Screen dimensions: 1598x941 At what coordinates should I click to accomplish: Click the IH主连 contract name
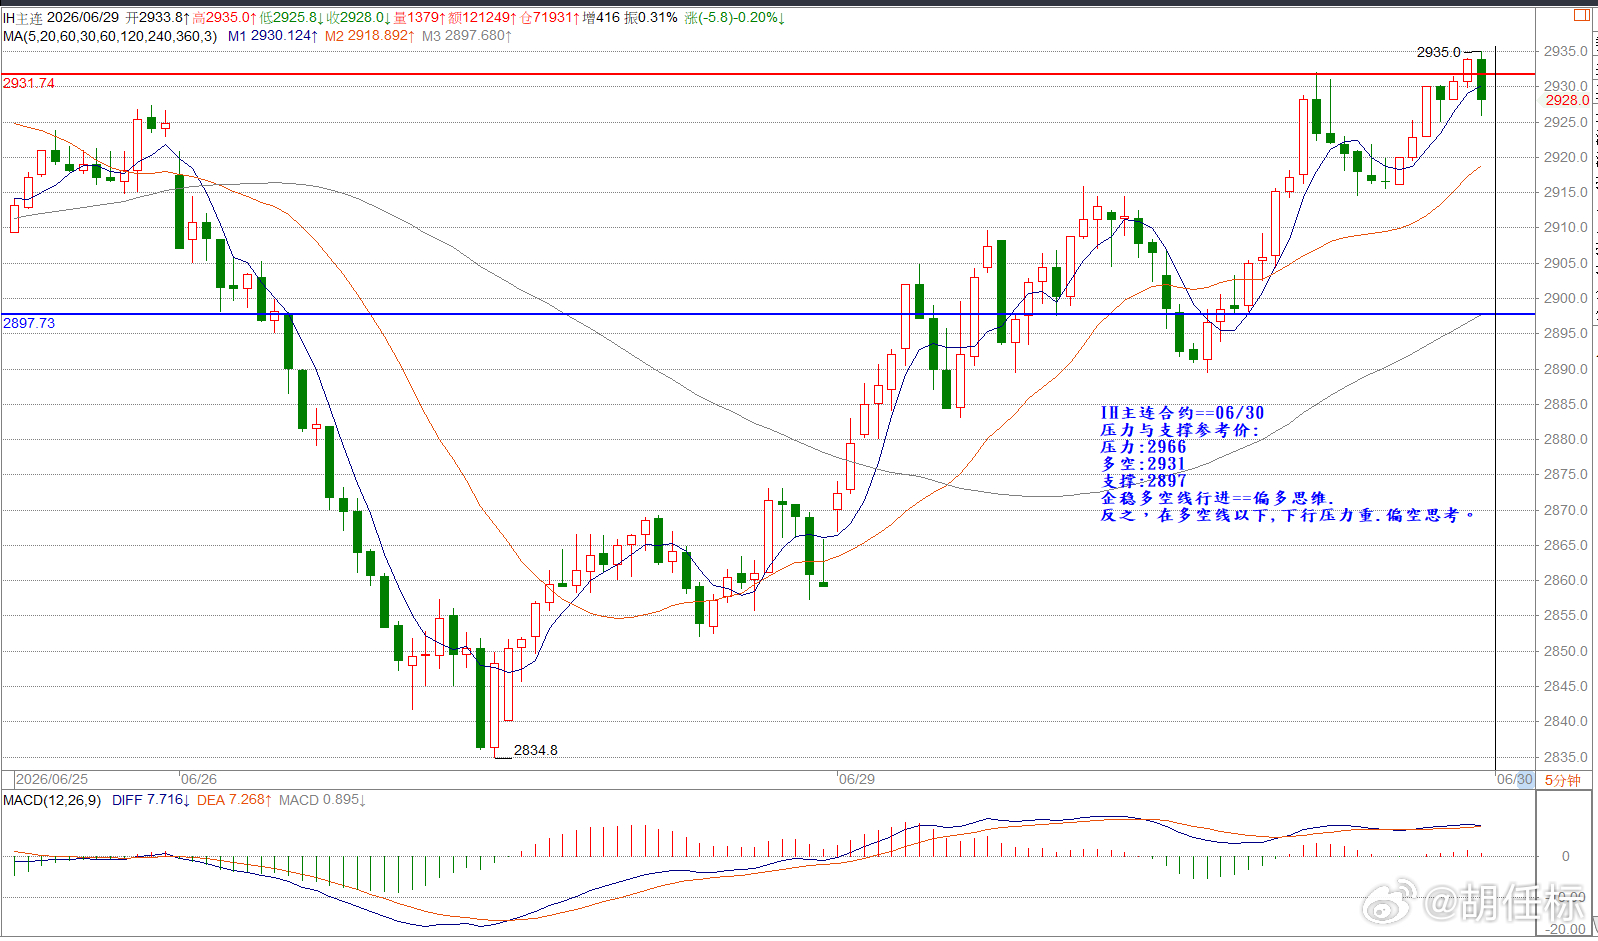click(23, 18)
